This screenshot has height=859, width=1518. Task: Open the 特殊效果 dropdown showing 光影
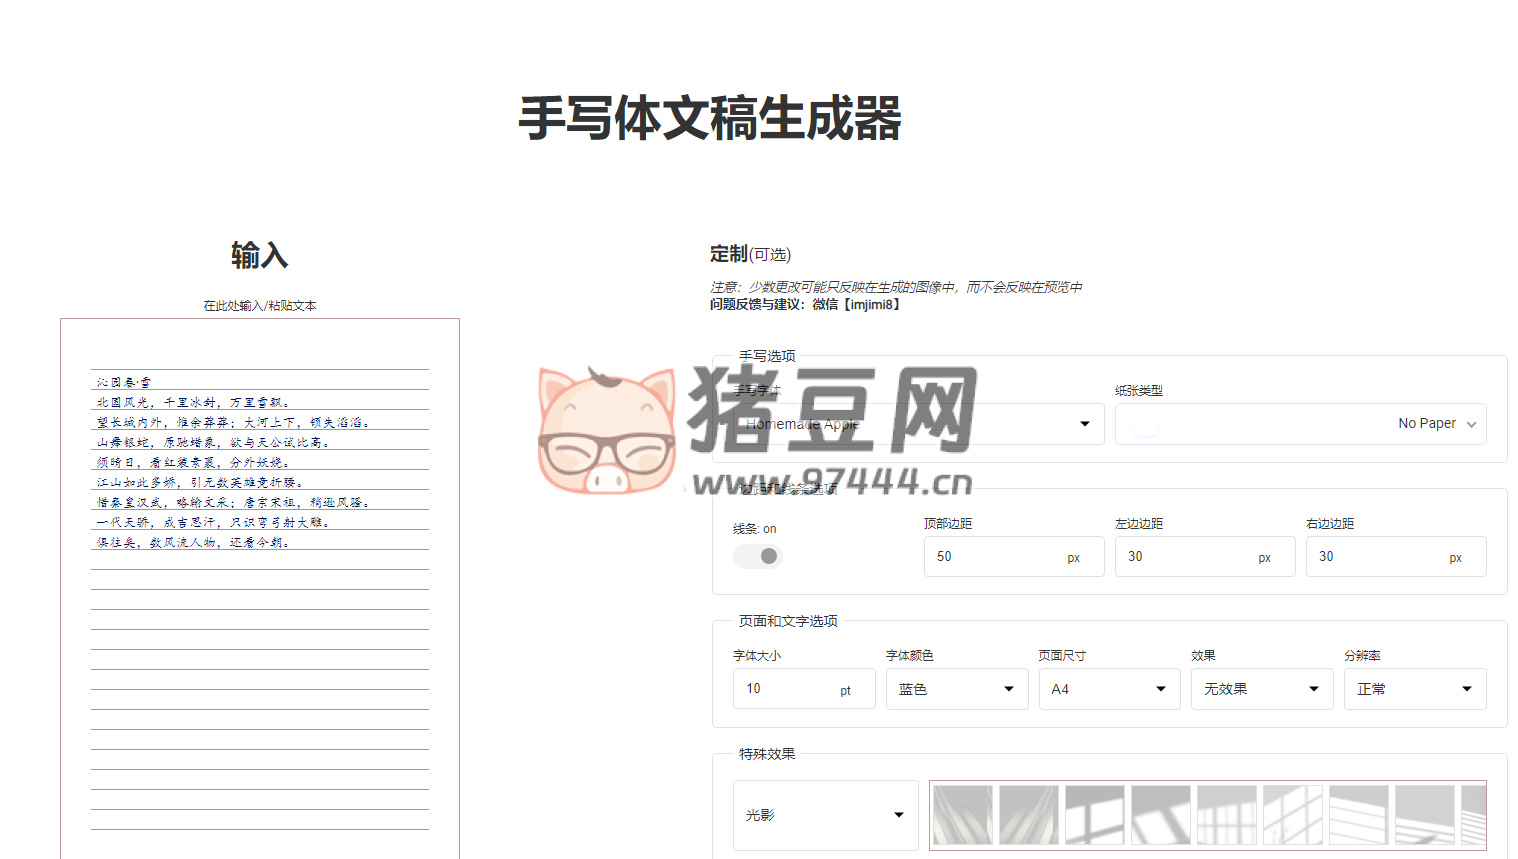825,815
